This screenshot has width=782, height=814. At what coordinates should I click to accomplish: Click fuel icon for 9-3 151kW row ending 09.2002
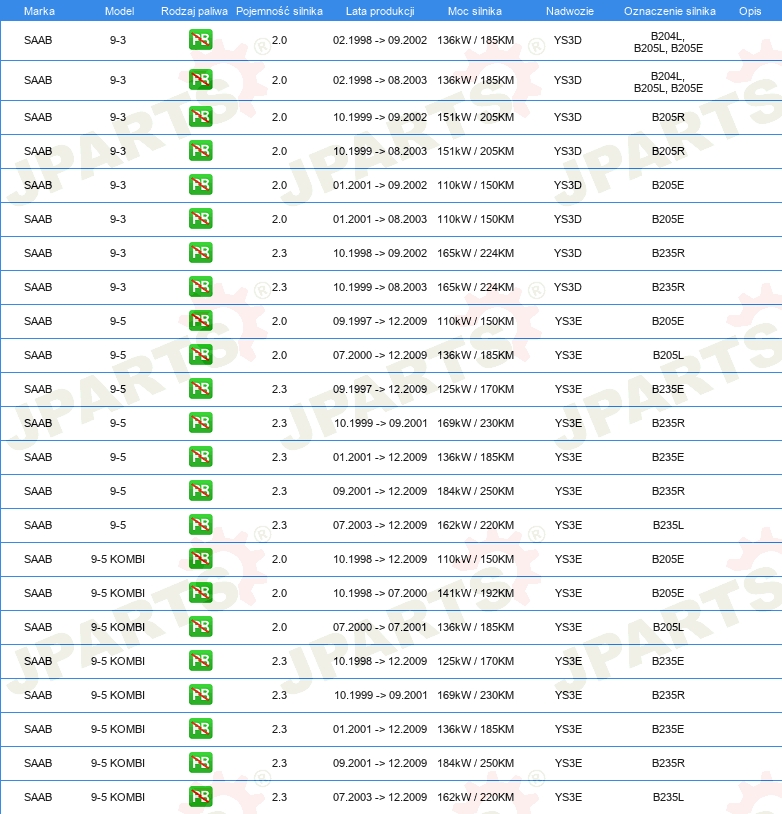click(200, 117)
